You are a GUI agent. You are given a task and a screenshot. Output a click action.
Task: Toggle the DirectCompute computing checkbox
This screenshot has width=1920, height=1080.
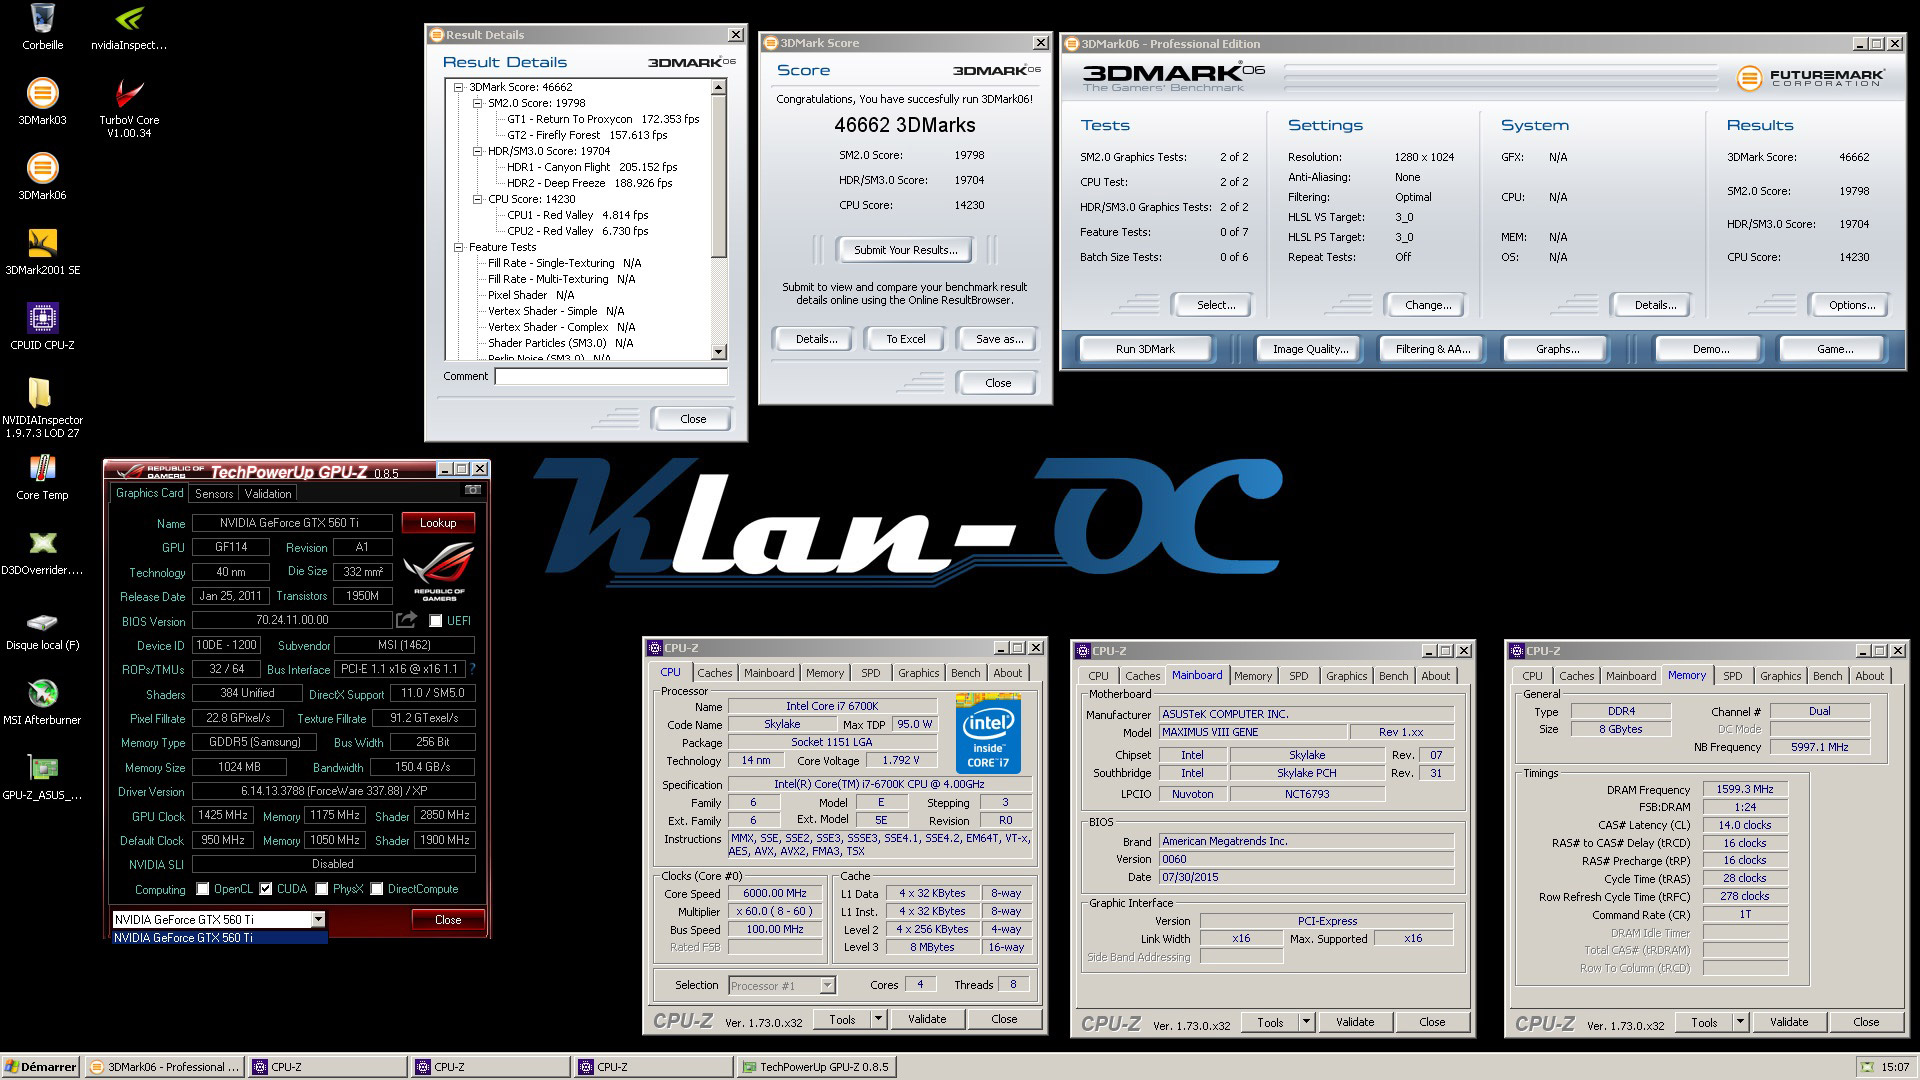377,889
